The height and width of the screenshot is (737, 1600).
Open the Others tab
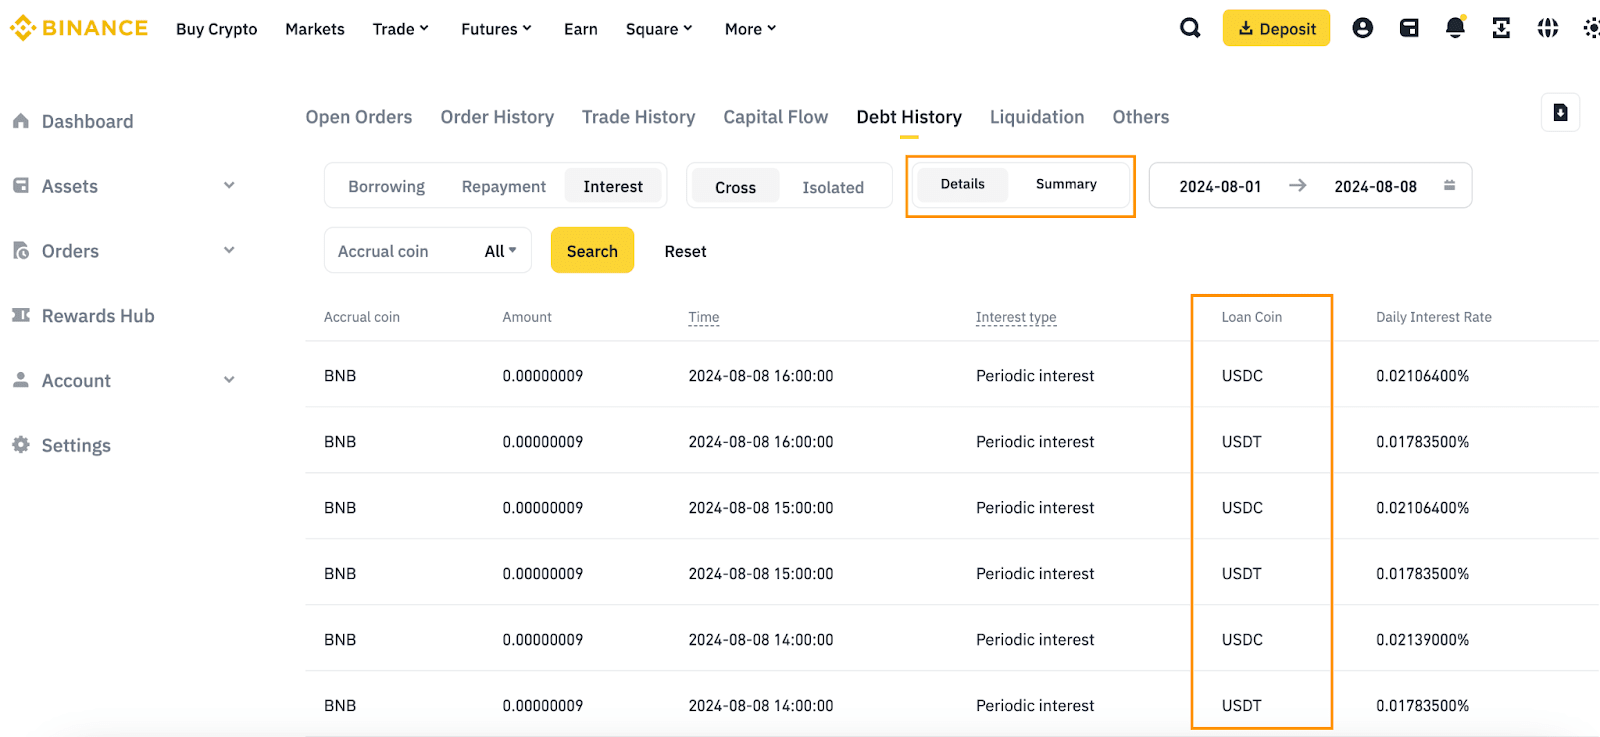click(x=1141, y=117)
